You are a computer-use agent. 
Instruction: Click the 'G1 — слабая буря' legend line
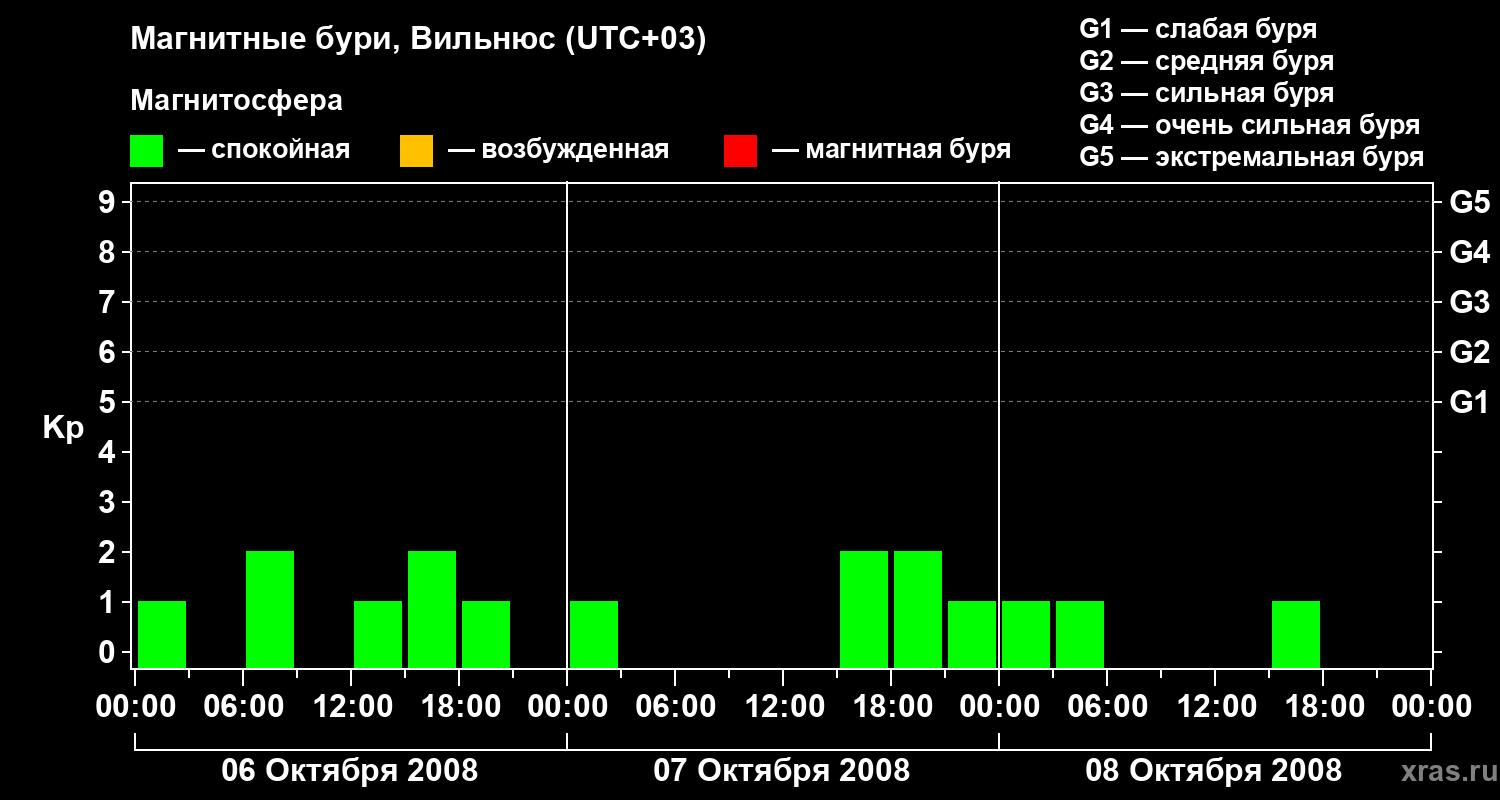pos(1198,29)
